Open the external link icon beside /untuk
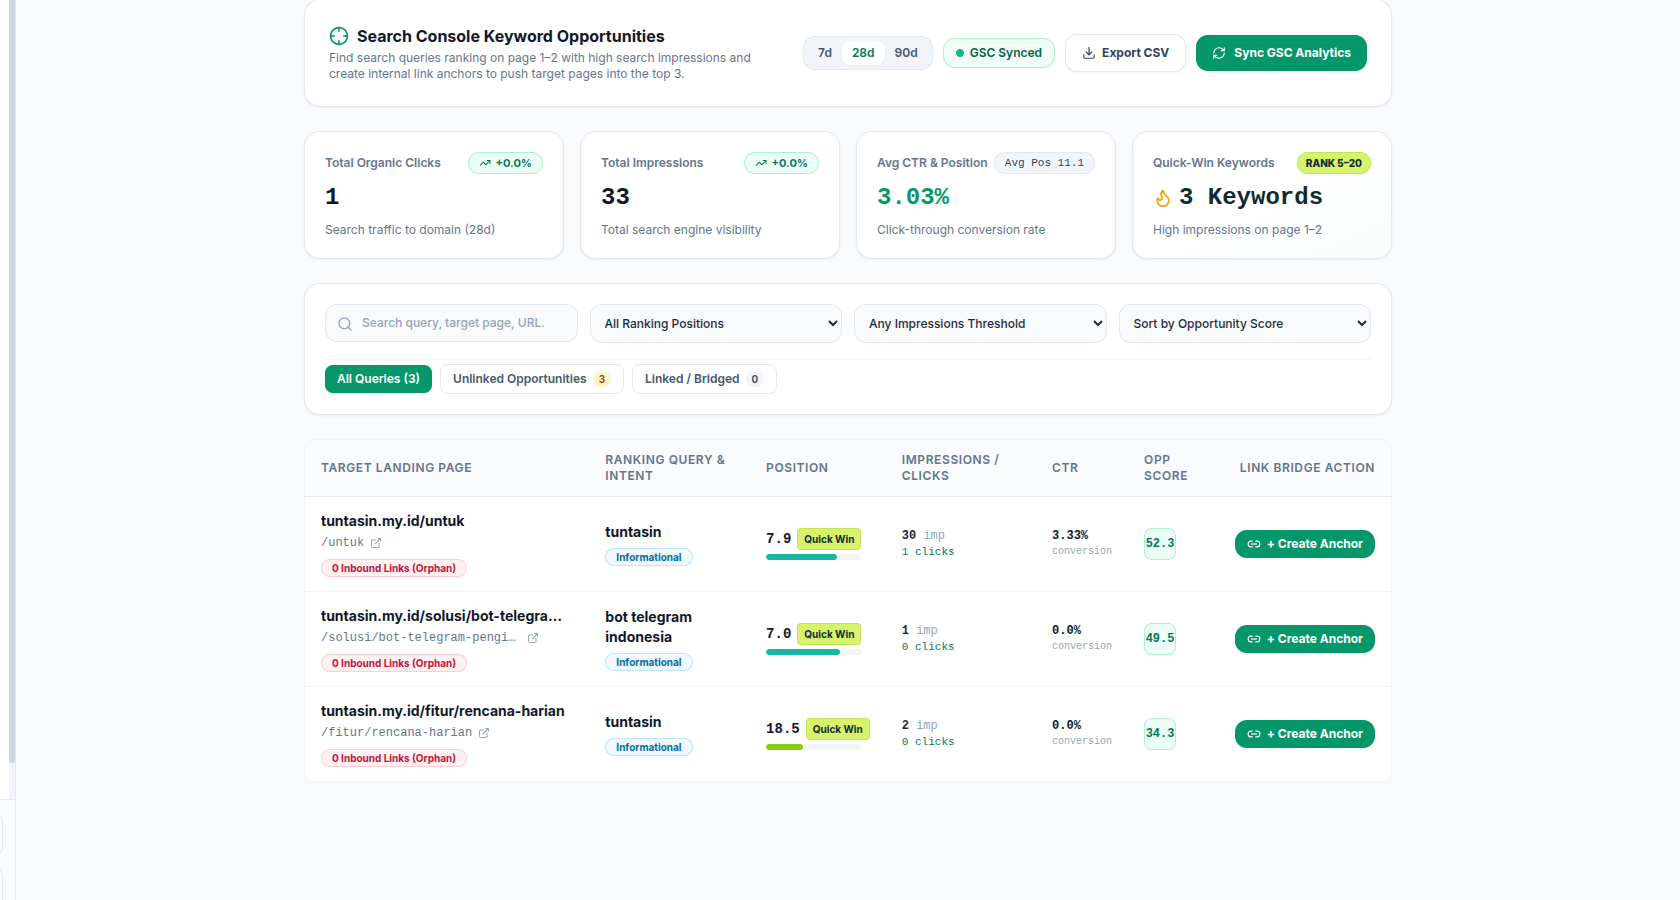Image resolution: width=1680 pixels, height=900 pixels. point(376,543)
